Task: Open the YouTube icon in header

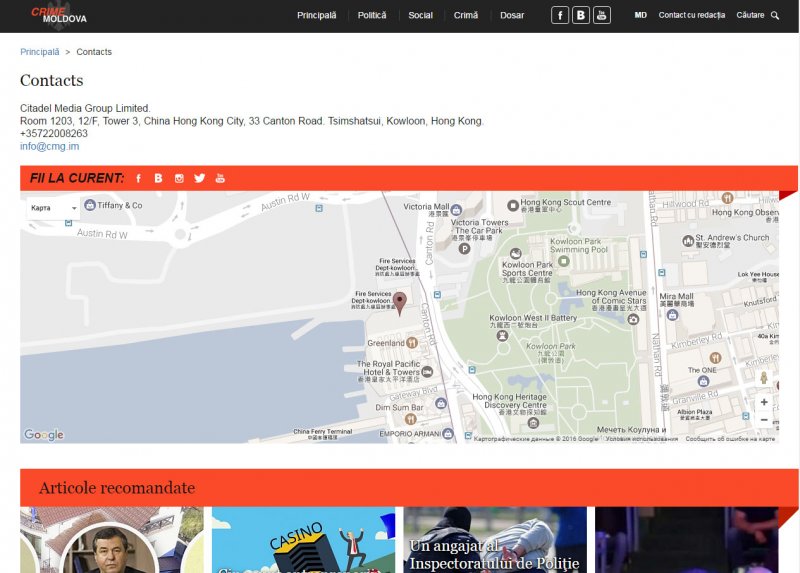Action: pyautogui.click(x=602, y=15)
